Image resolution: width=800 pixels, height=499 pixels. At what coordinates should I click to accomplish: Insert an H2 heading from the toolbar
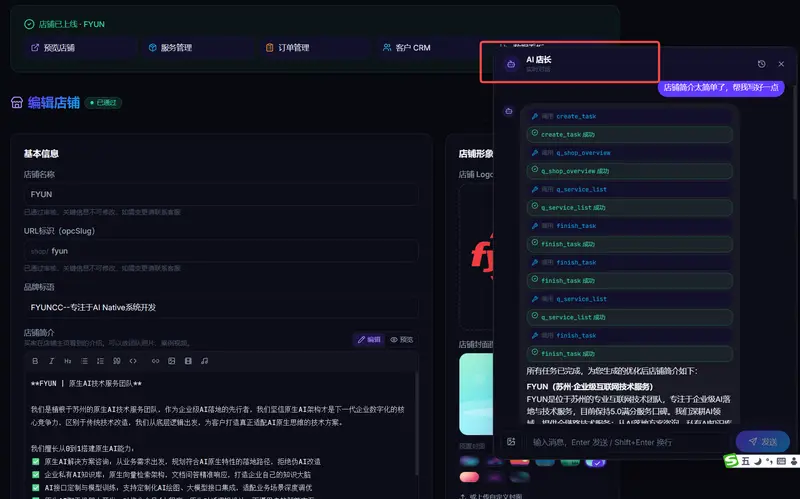(67, 361)
